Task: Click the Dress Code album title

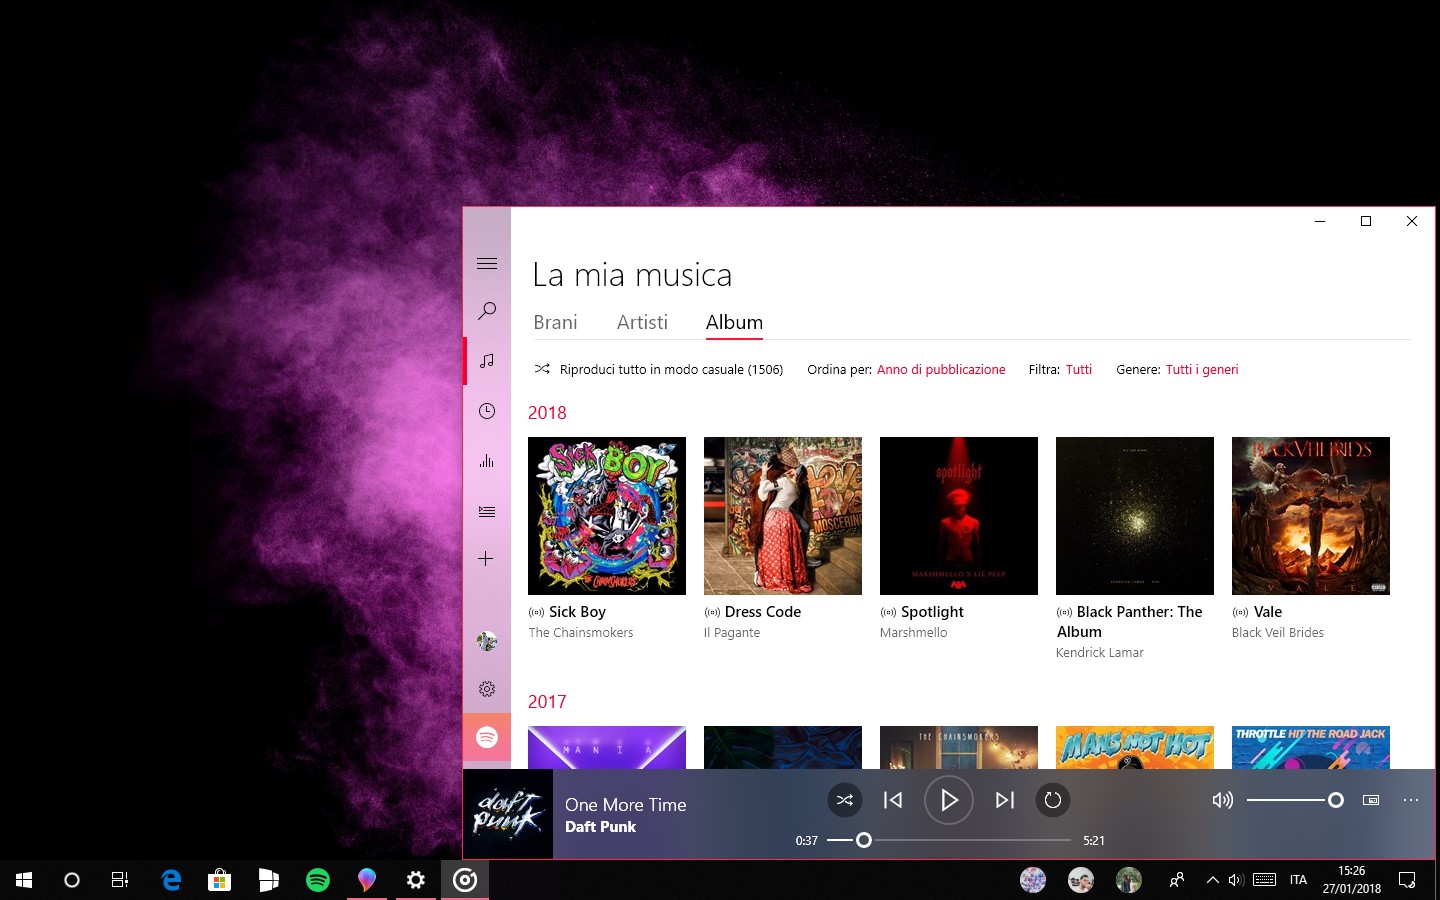Action: coord(763,612)
